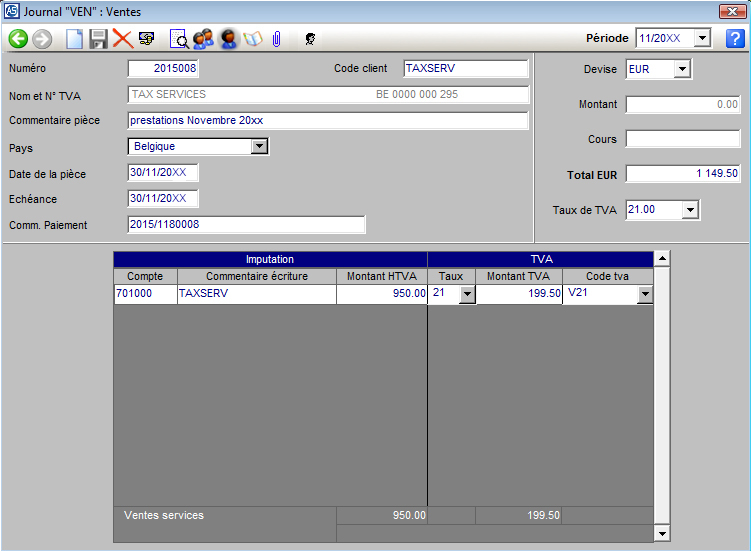Click the blue help question mark icon
751x551 pixels.
click(x=735, y=39)
